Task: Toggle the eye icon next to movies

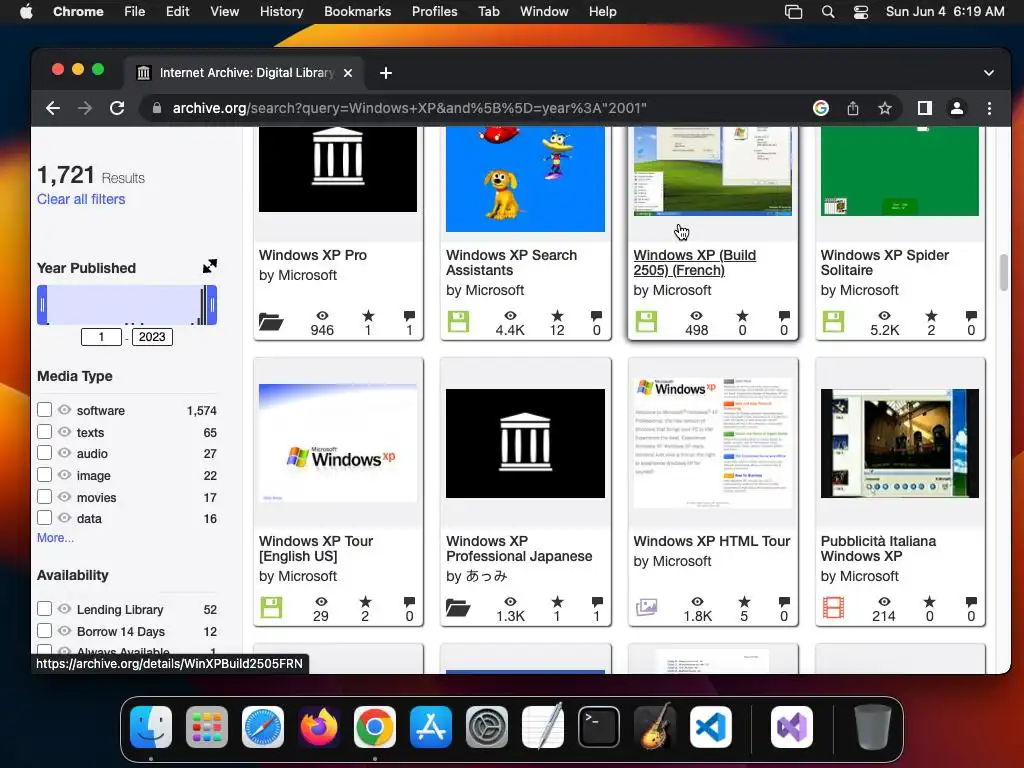Action: (x=64, y=497)
